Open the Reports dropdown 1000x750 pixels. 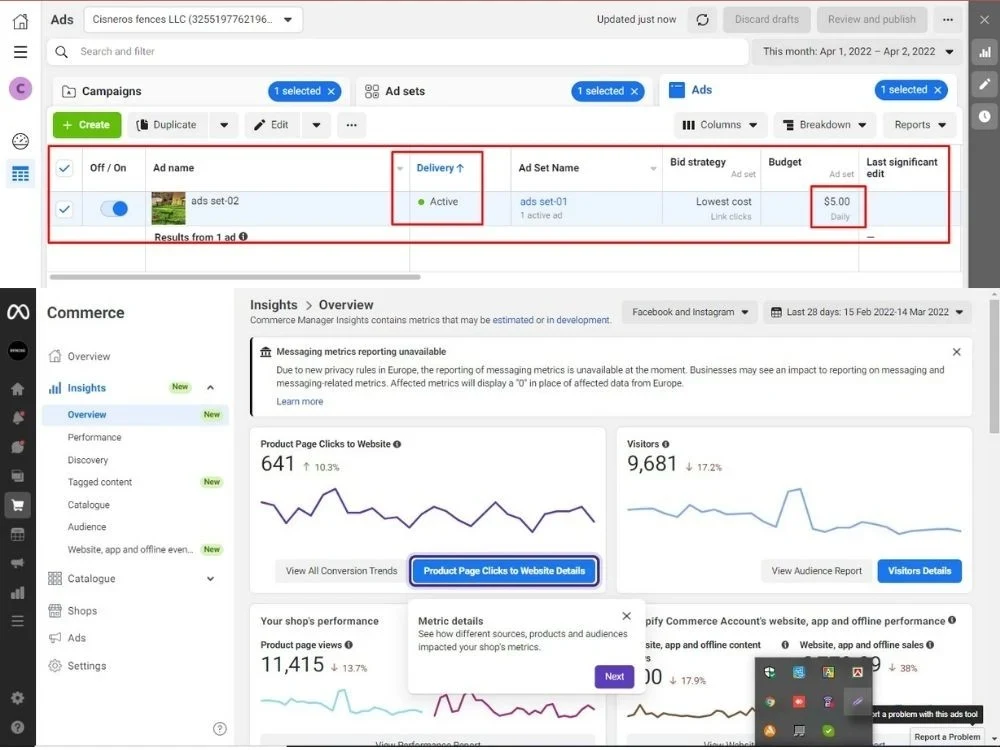tap(920, 125)
